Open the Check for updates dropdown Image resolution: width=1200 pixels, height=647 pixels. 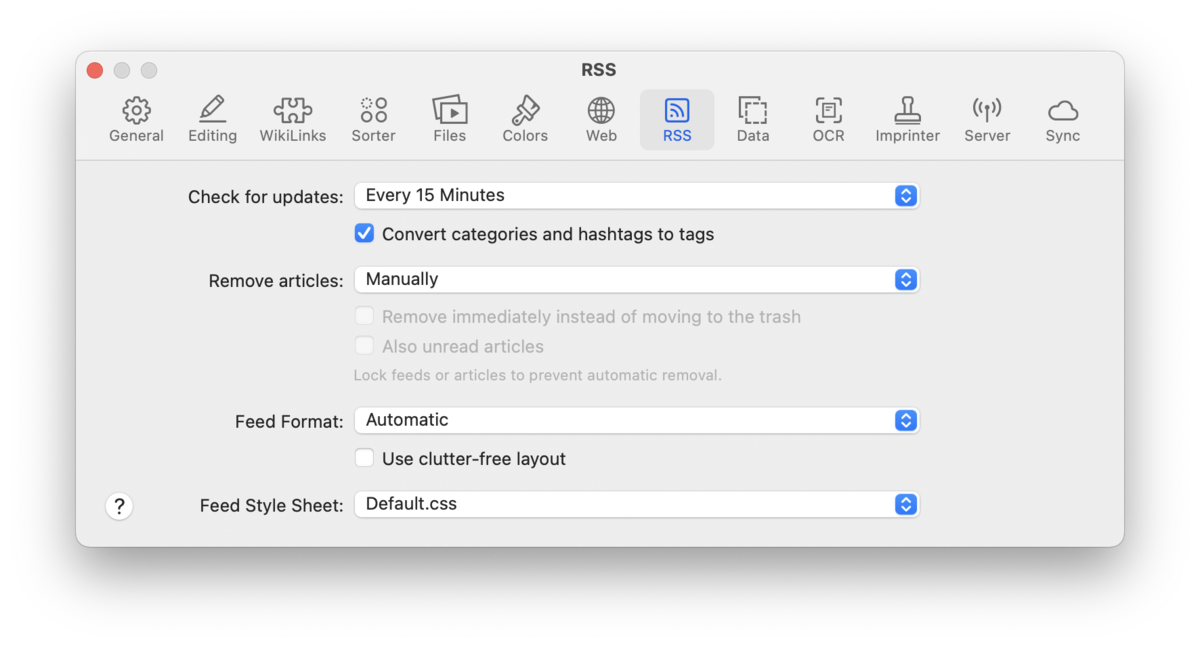click(x=636, y=196)
